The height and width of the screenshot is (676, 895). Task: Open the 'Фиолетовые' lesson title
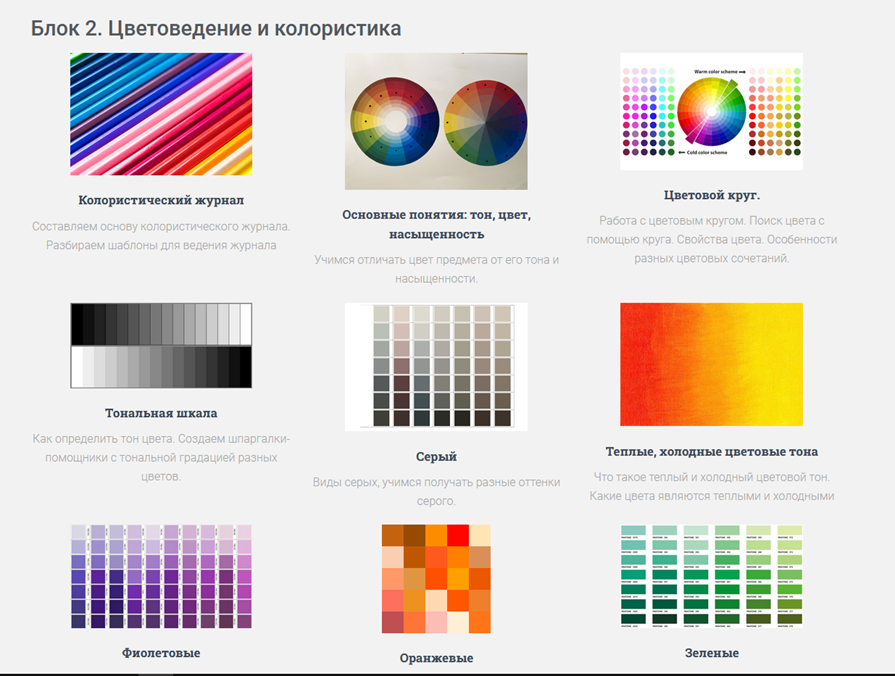click(x=161, y=653)
